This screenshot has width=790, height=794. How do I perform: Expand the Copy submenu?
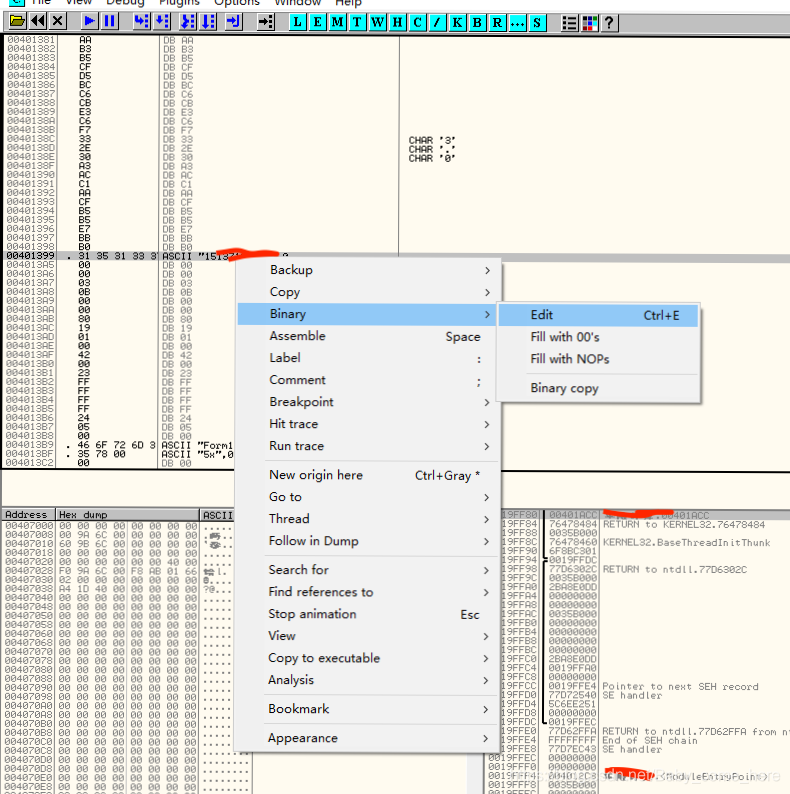[x=369, y=292]
